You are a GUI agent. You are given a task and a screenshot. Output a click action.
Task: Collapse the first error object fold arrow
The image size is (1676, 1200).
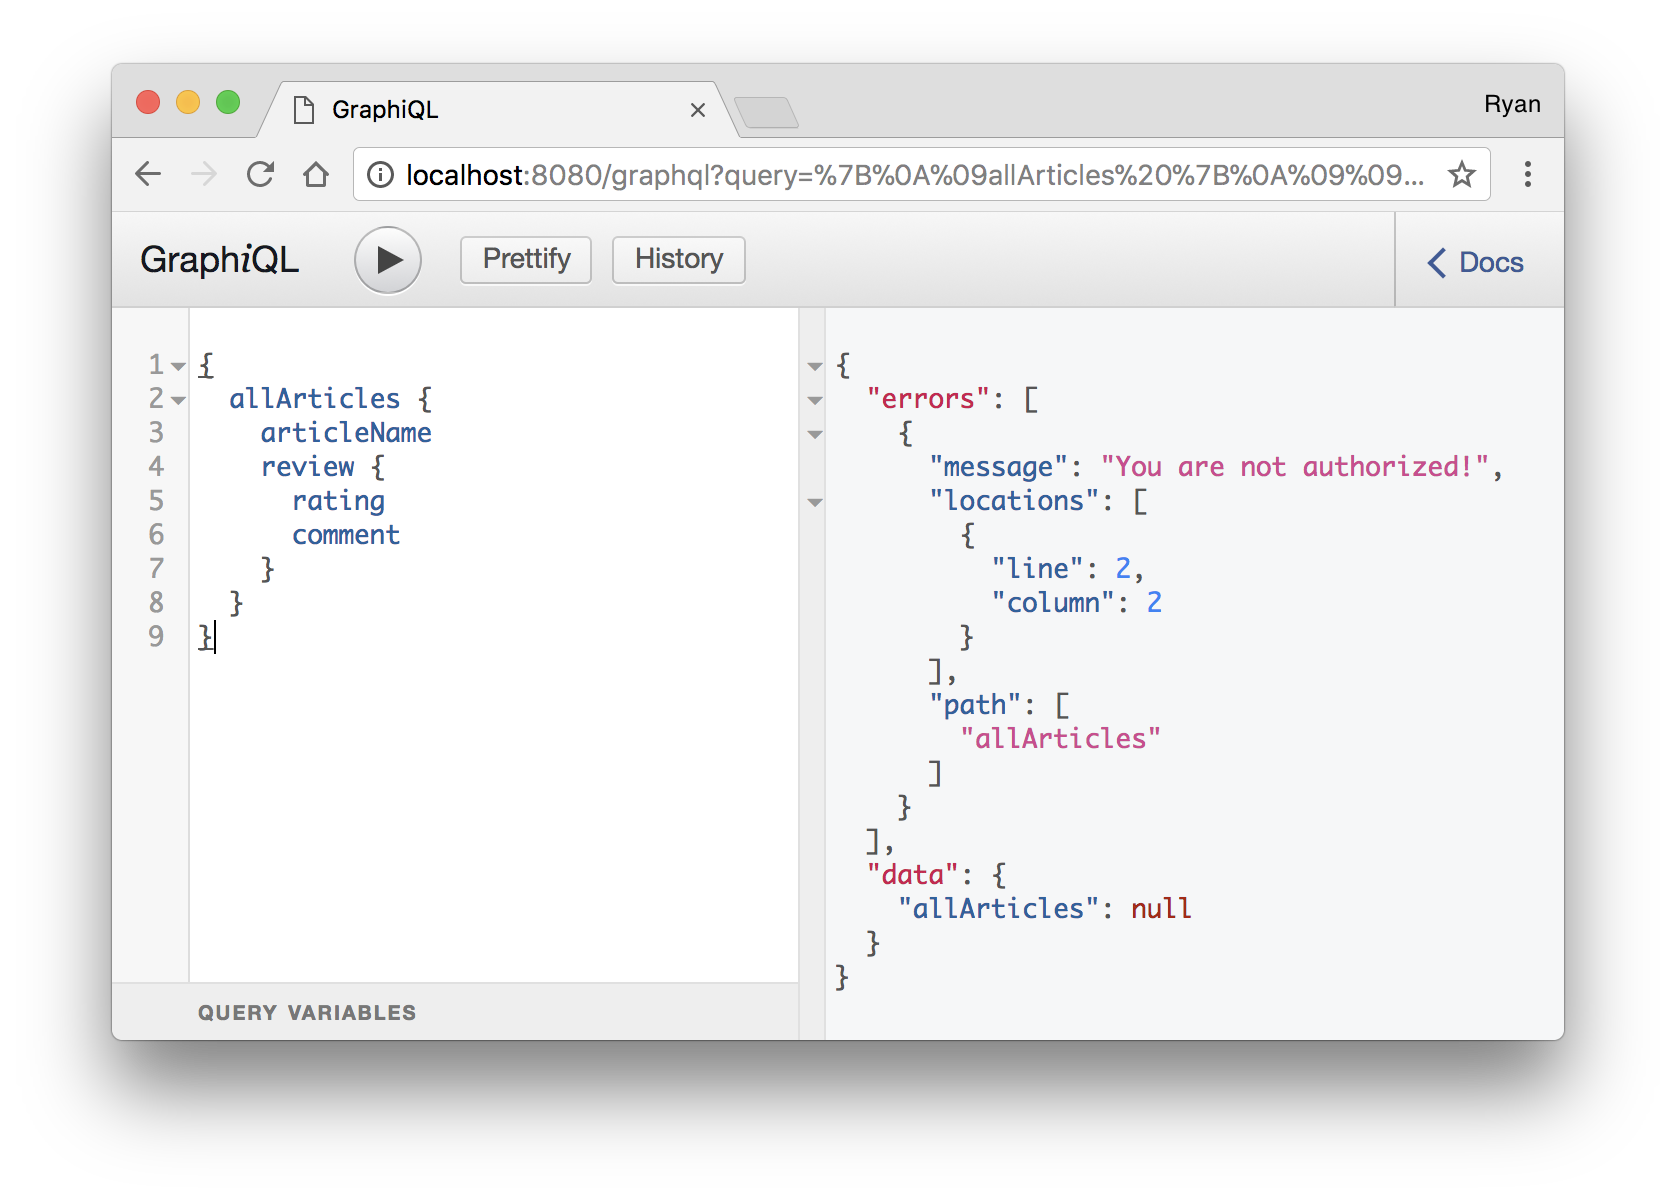815,434
